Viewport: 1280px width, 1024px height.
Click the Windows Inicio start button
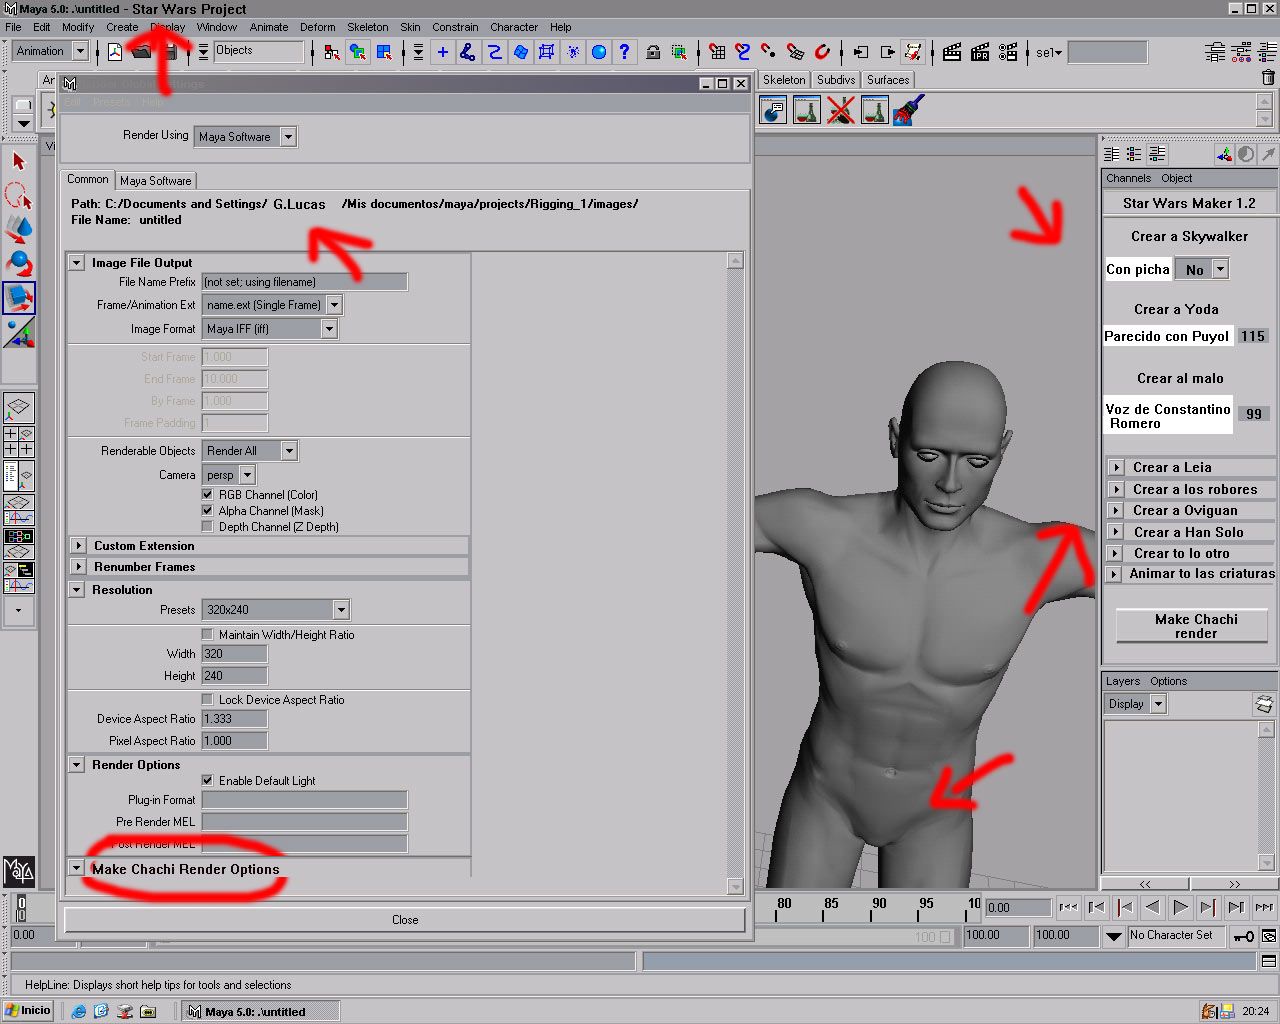pyautogui.click(x=27, y=1010)
